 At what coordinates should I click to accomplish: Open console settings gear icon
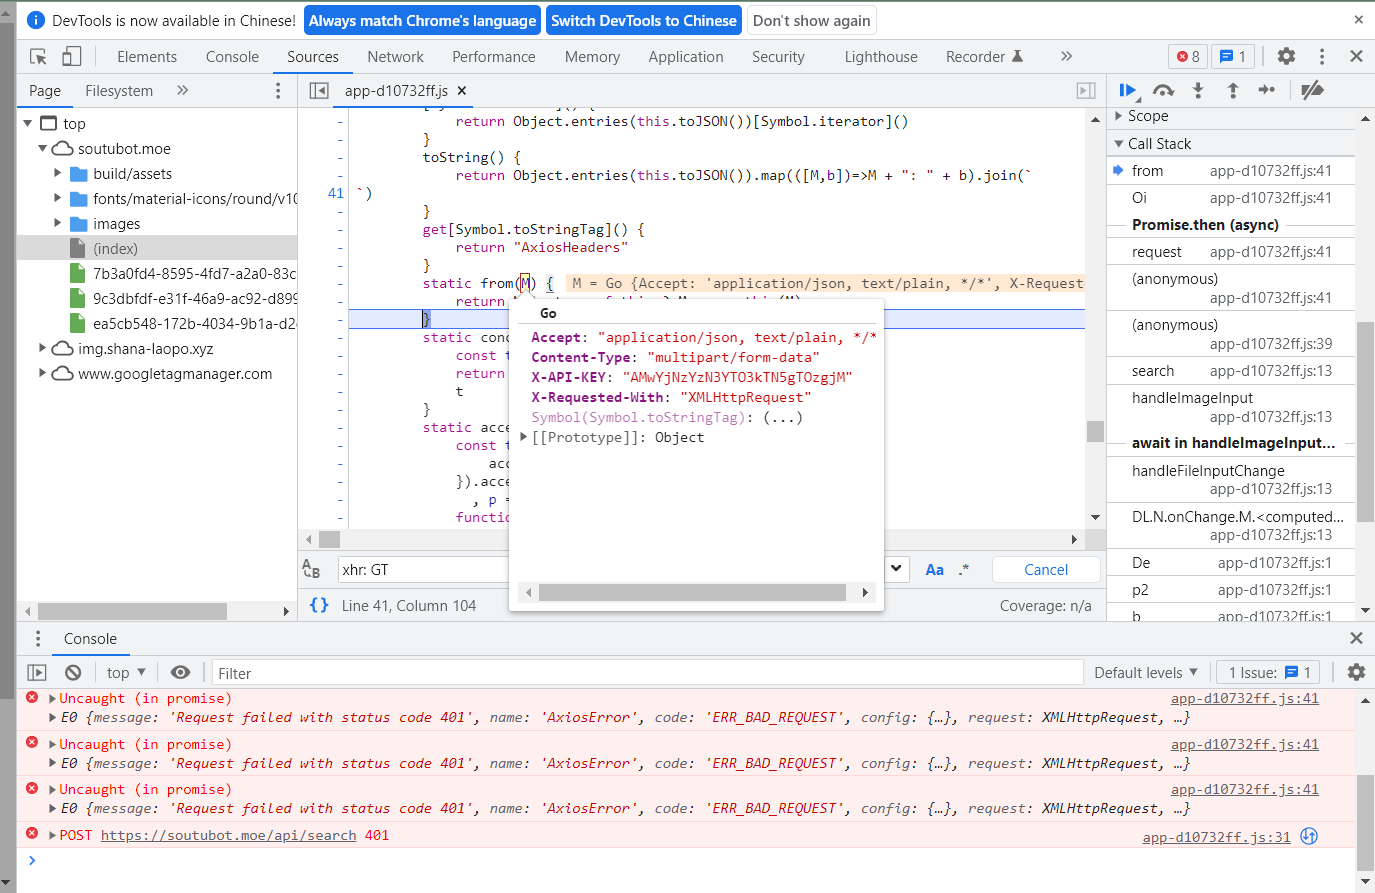pyautogui.click(x=1356, y=672)
